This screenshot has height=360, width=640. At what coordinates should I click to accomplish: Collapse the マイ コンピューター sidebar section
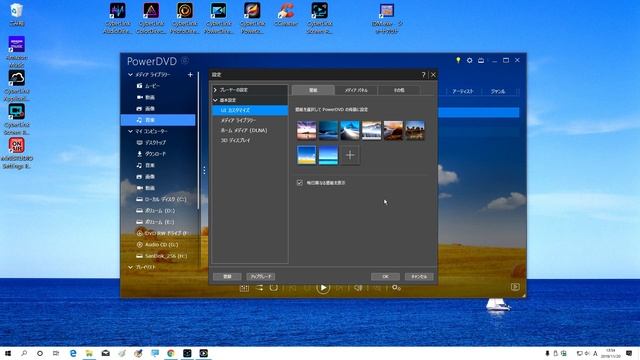130,131
